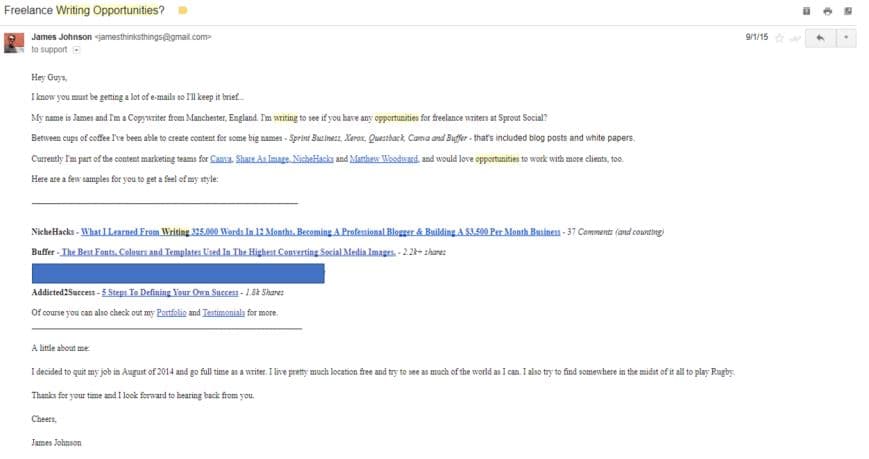The height and width of the screenshot is (459, 869).
Task: Click the '37 Comments (and counting)' text
Action: pyautogui.click(x=615, y=232)
